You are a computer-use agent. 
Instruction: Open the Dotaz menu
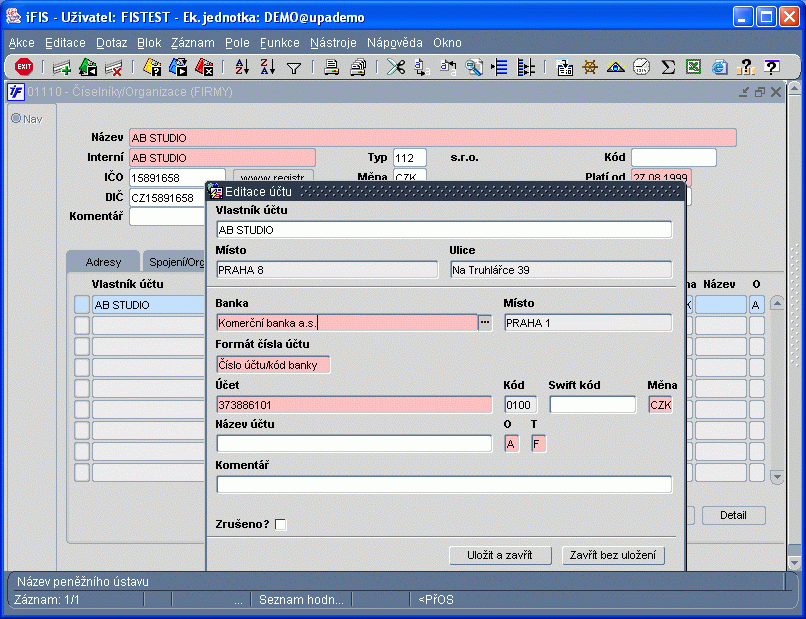112,43
